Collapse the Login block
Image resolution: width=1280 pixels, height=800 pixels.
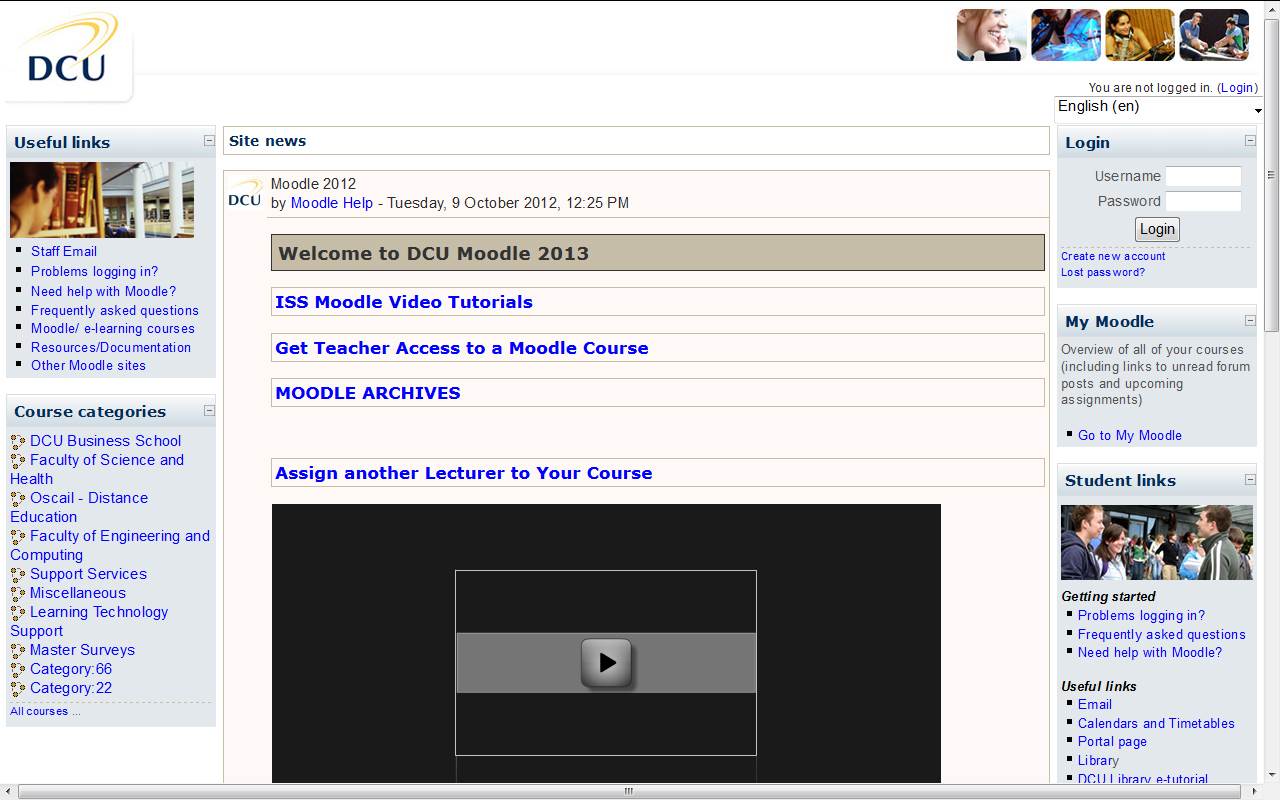pos(1250,141)
